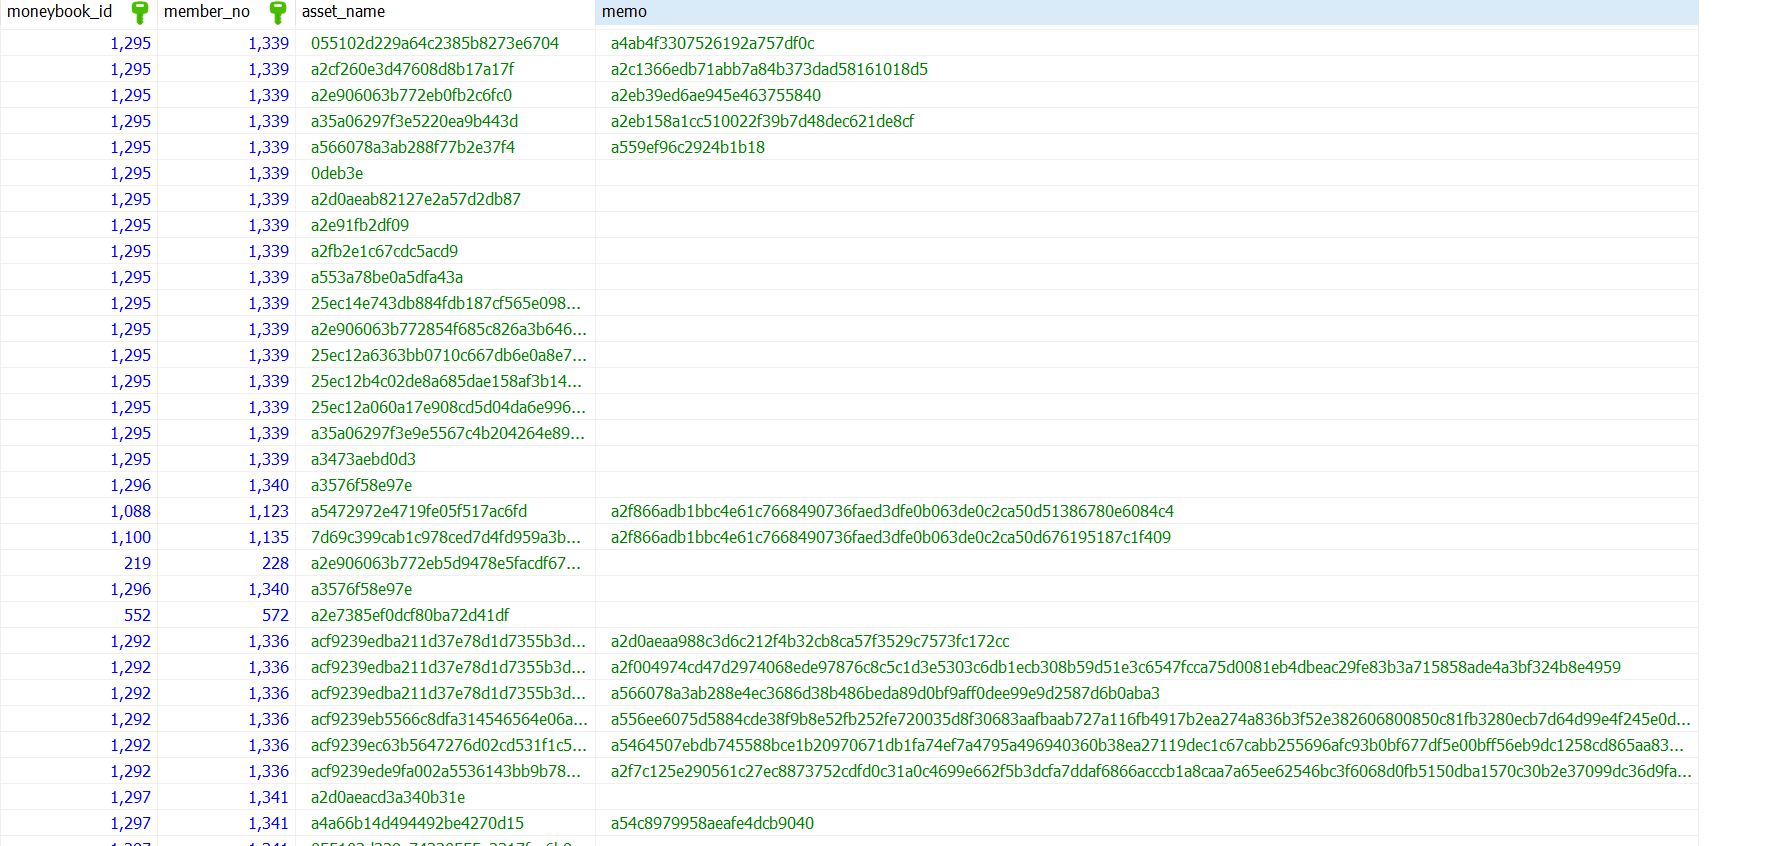Select the member_no cell with value 228

(x=275, y=563)
